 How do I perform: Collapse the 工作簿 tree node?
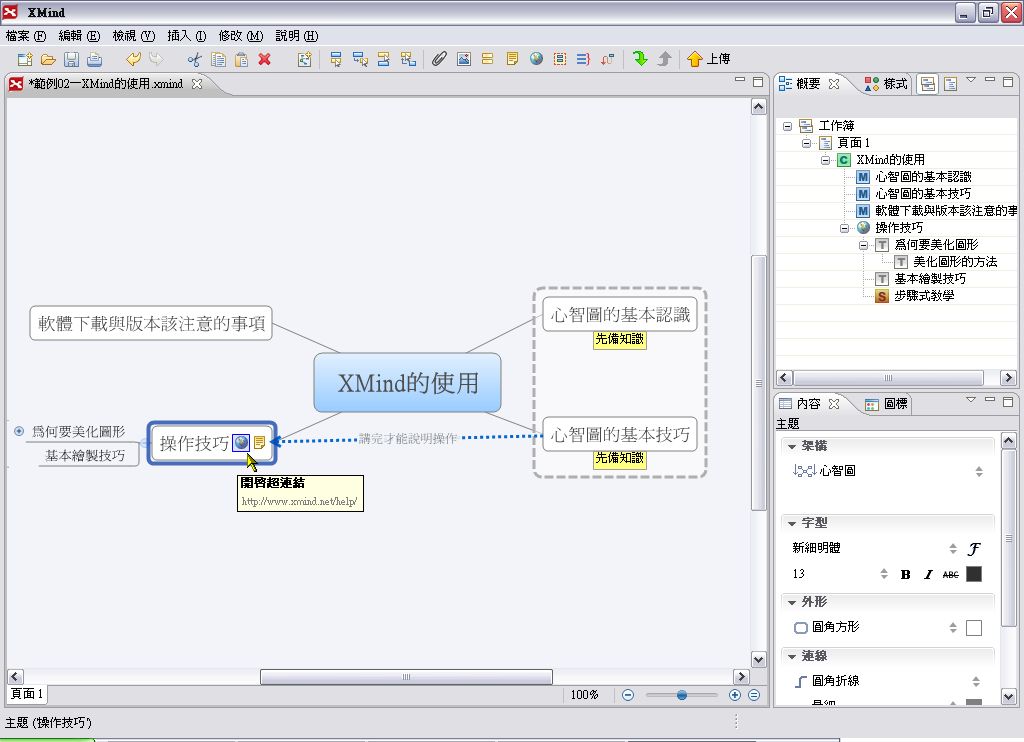click(x=788, y=126)
